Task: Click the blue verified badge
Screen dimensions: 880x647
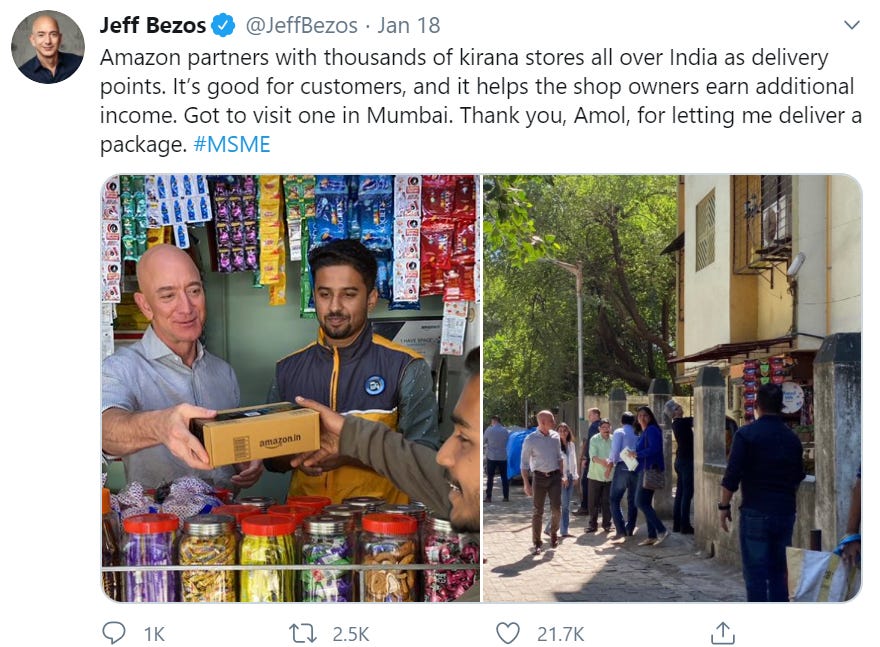Action: (223, 26)
